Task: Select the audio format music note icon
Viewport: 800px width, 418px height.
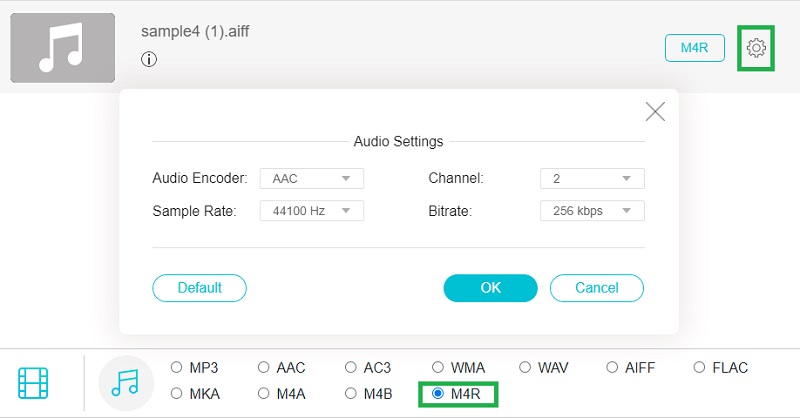Action: coord(126,382)
